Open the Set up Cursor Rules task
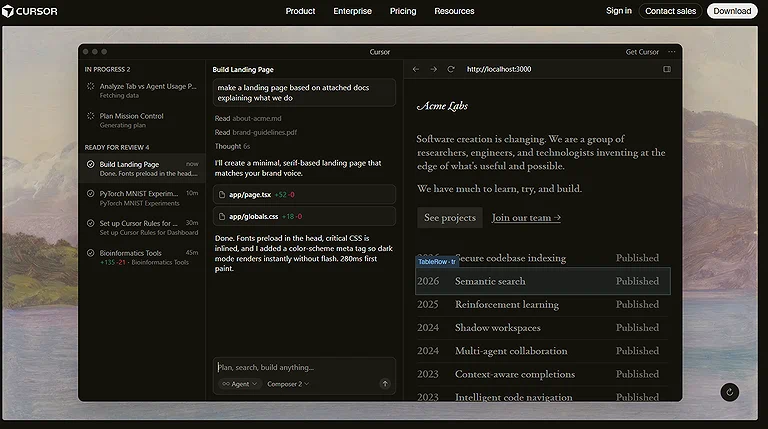Image resolution: width=768 pixels, height=429 pixels. click(142, 228)
